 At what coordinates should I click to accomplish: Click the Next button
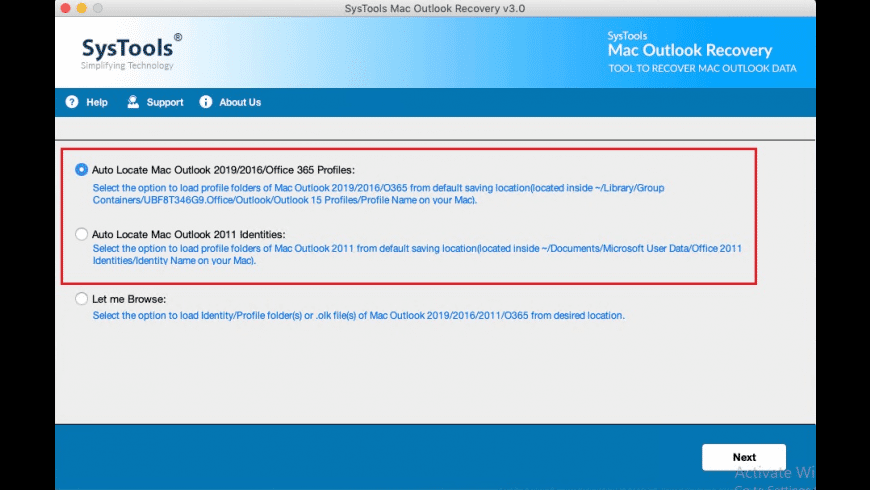[x=744, y=457]
